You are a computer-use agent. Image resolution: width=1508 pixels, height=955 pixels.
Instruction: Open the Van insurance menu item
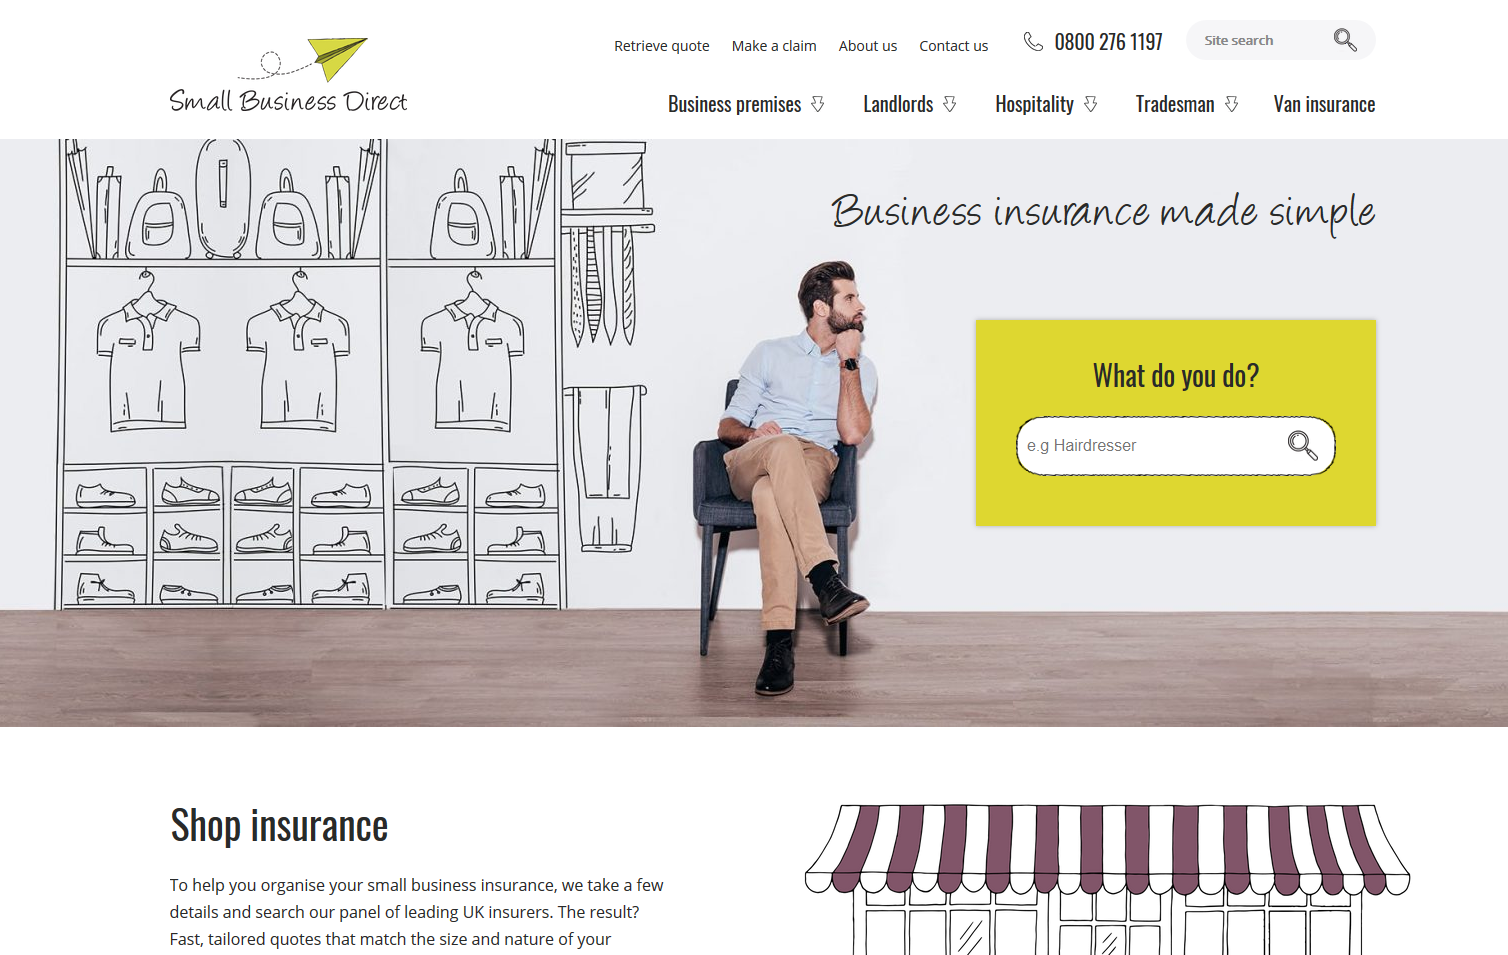(x=1324, y=104)
